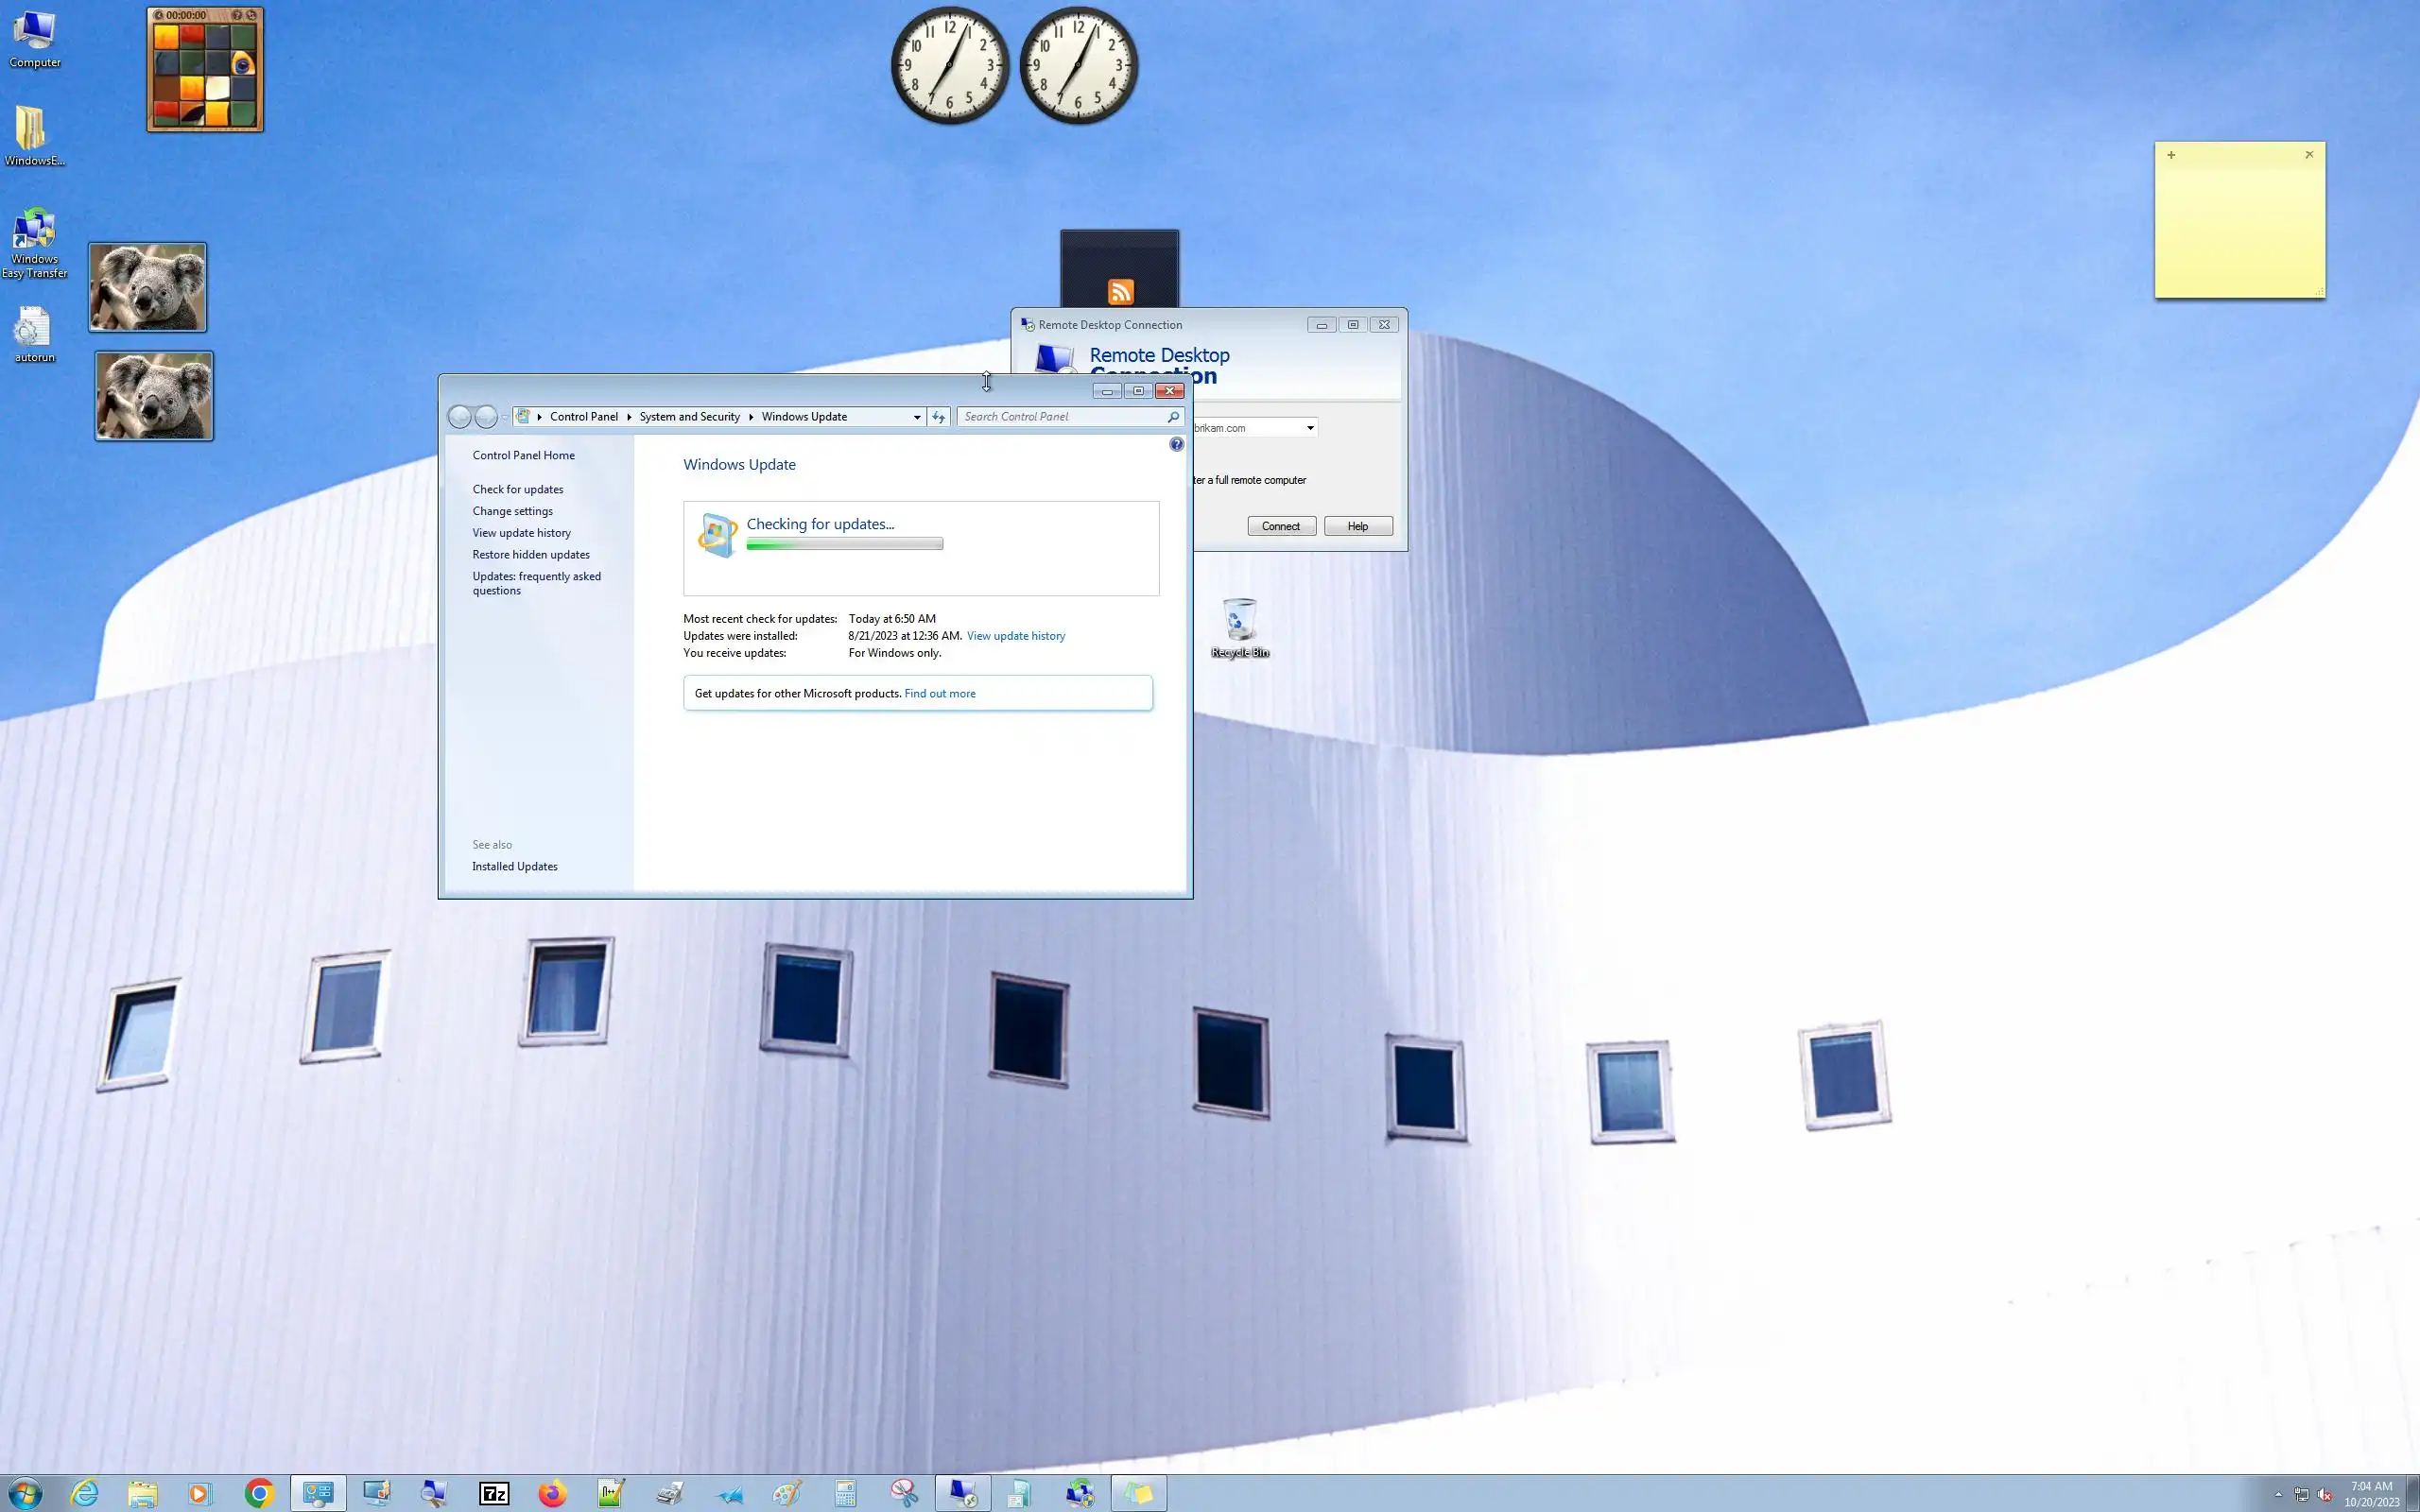
Task: Click the green update checking progress bar
Action: (x=844, y=544)
